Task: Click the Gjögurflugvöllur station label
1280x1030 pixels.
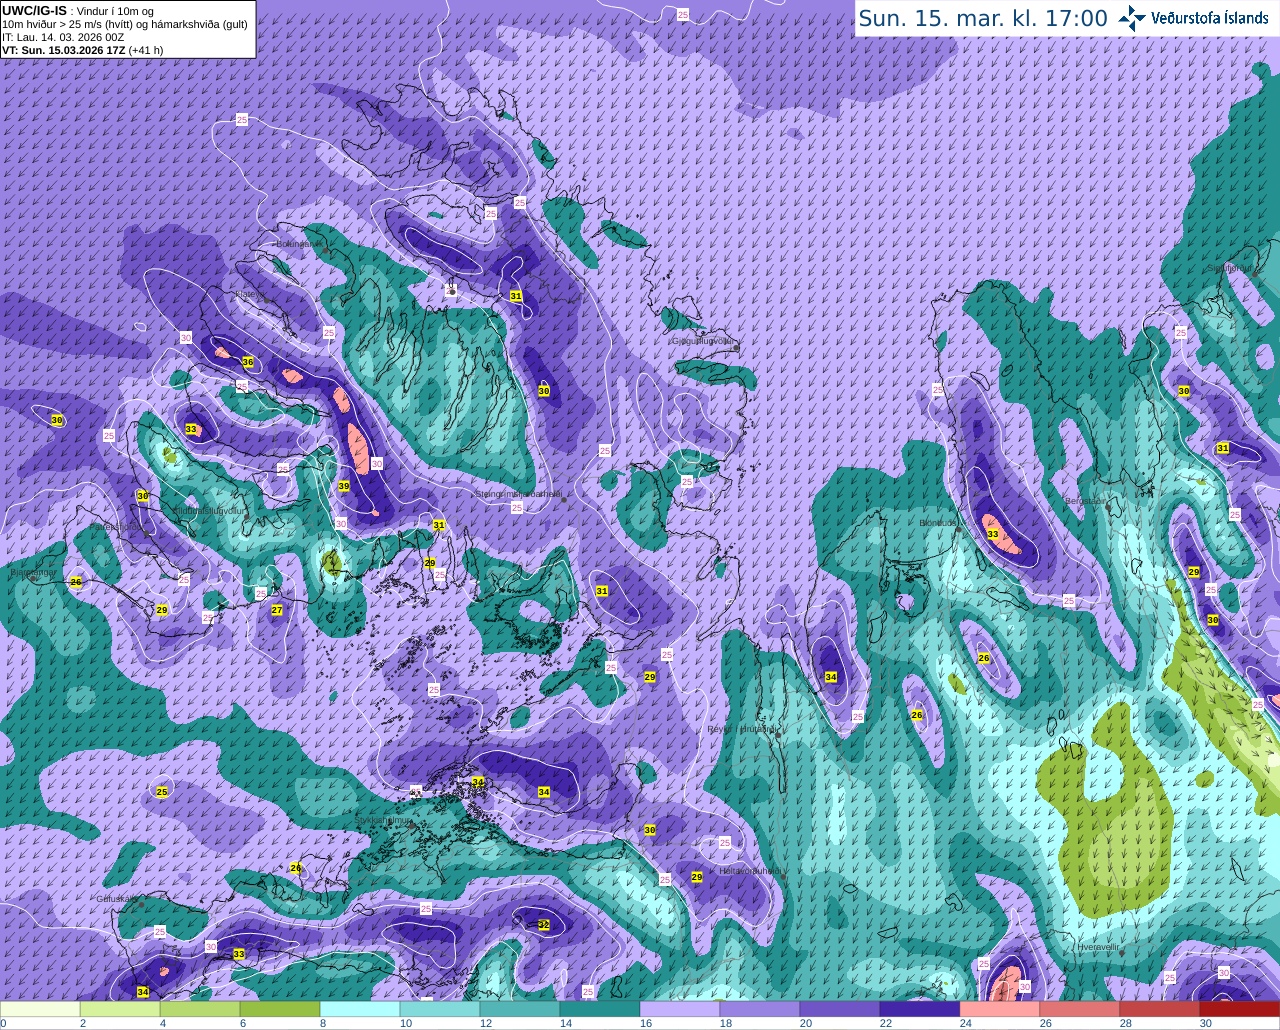Action: point(704,341)
